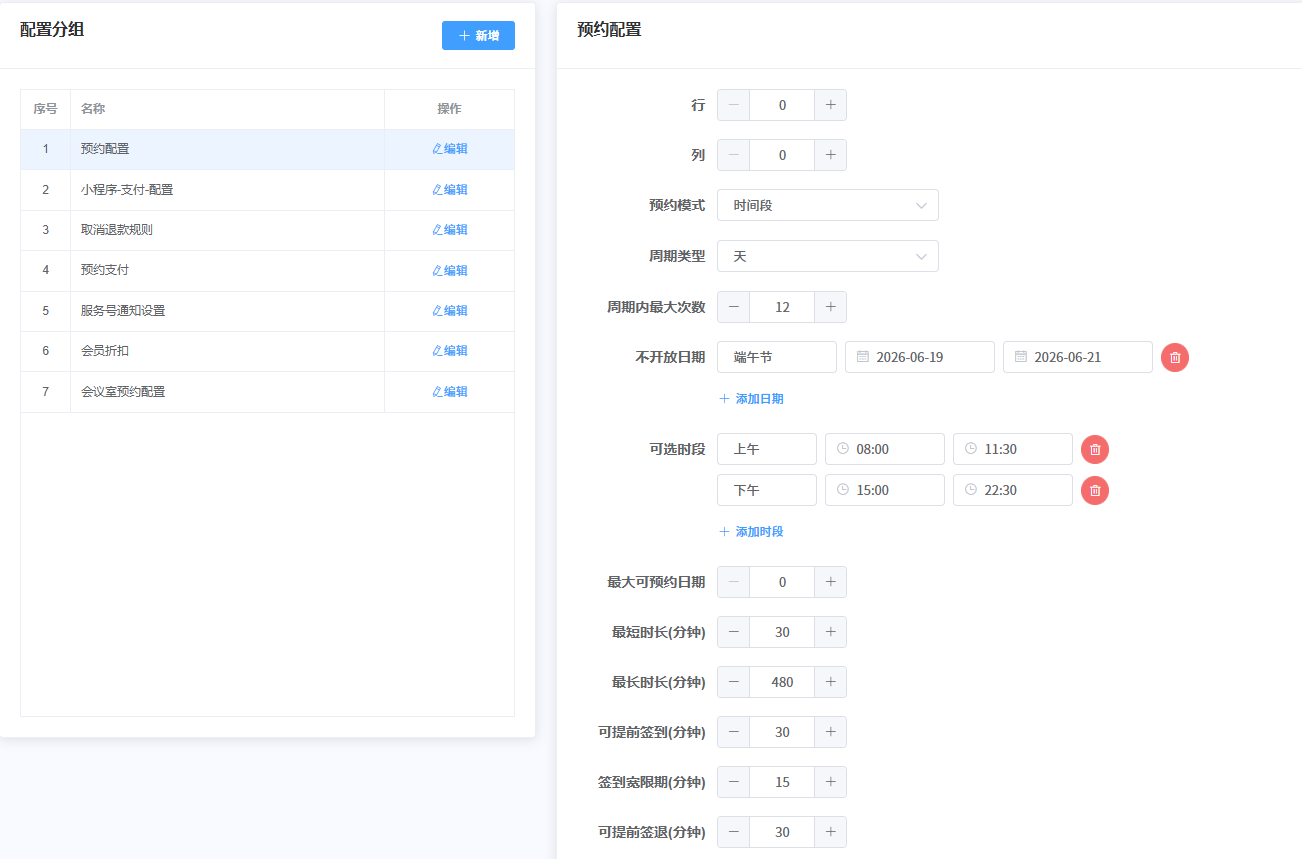1302x859 pixels.
Task: Increase 签到宽限期(分钟) value
Action: click(x=831, y=782)
